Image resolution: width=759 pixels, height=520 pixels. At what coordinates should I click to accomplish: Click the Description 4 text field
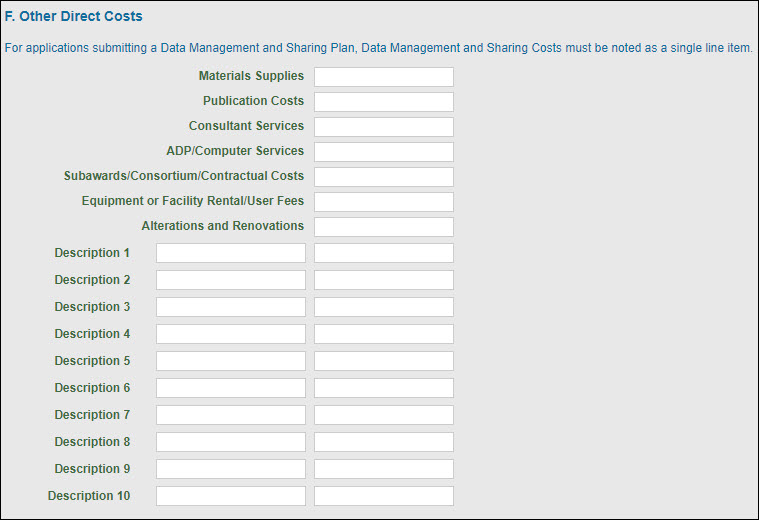pyautogui.click(x=230, y=334)
